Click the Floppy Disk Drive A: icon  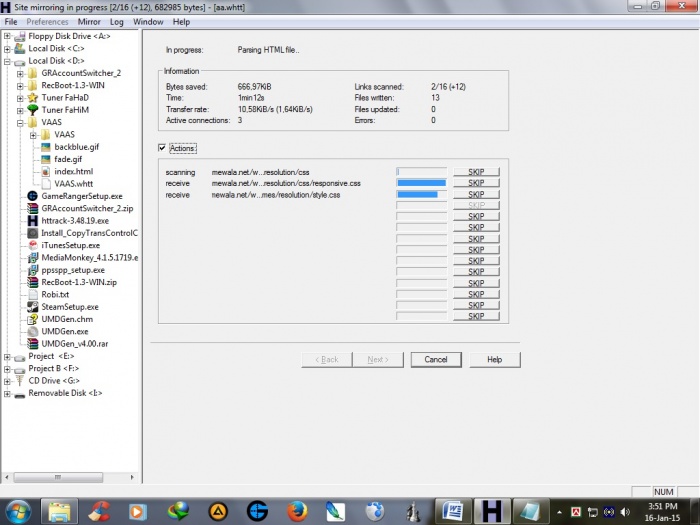[20, 36]
